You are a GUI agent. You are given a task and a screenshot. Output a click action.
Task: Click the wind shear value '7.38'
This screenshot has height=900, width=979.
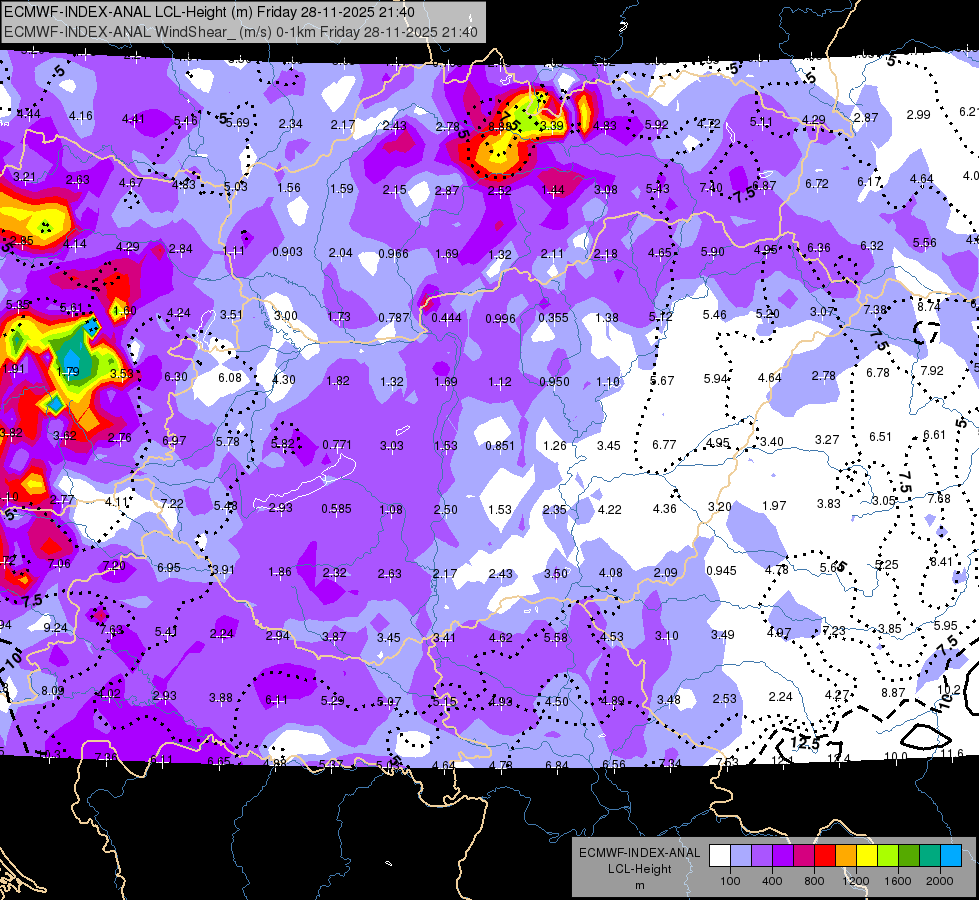tap(875, 310)
